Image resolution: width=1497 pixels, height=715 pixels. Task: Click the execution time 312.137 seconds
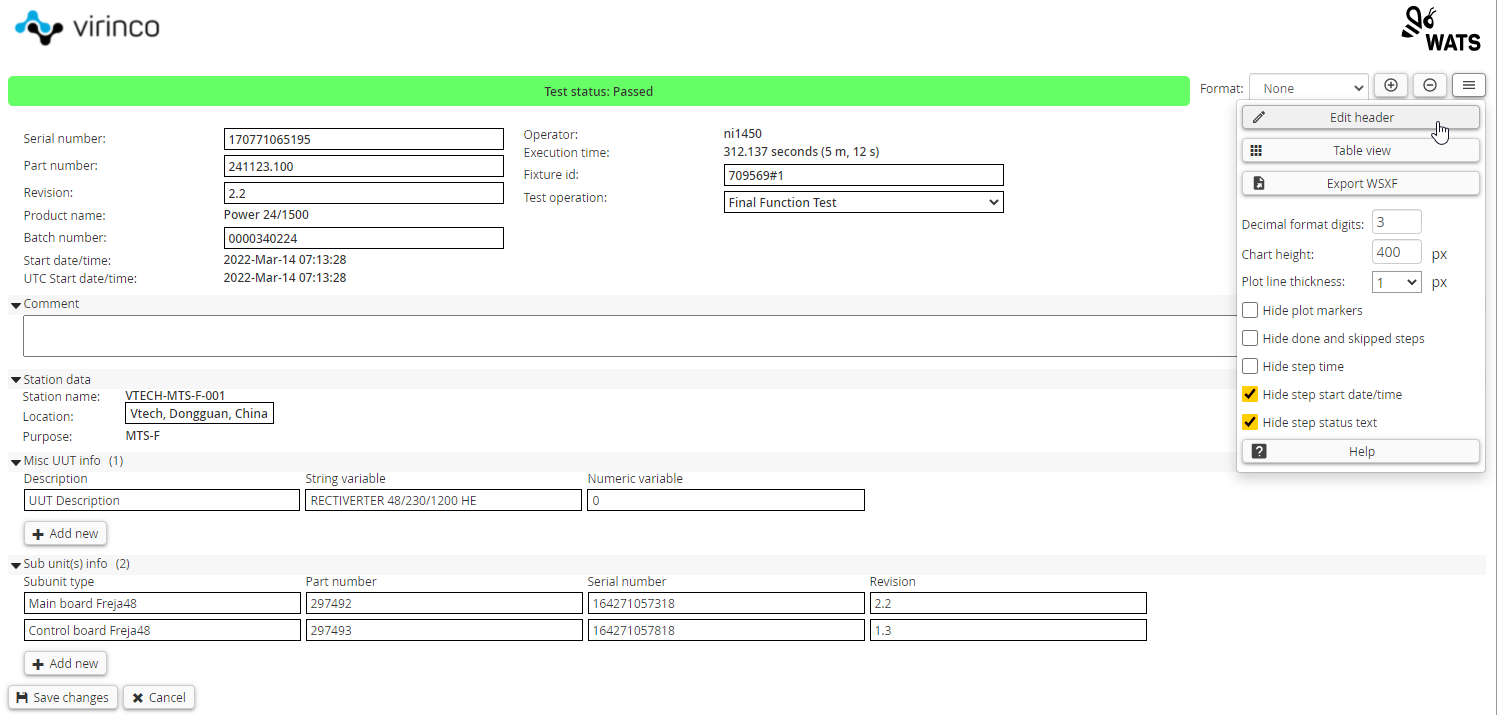pos(801,152)
